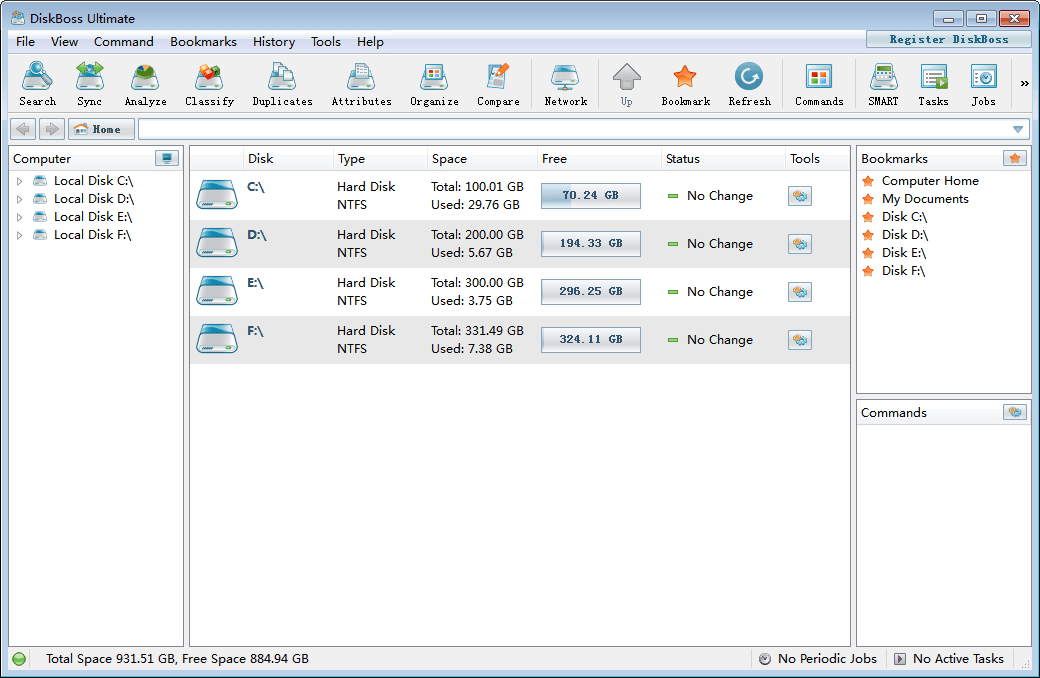Open the View menu
Screen dimensions: 1040x678
(64, 41)
